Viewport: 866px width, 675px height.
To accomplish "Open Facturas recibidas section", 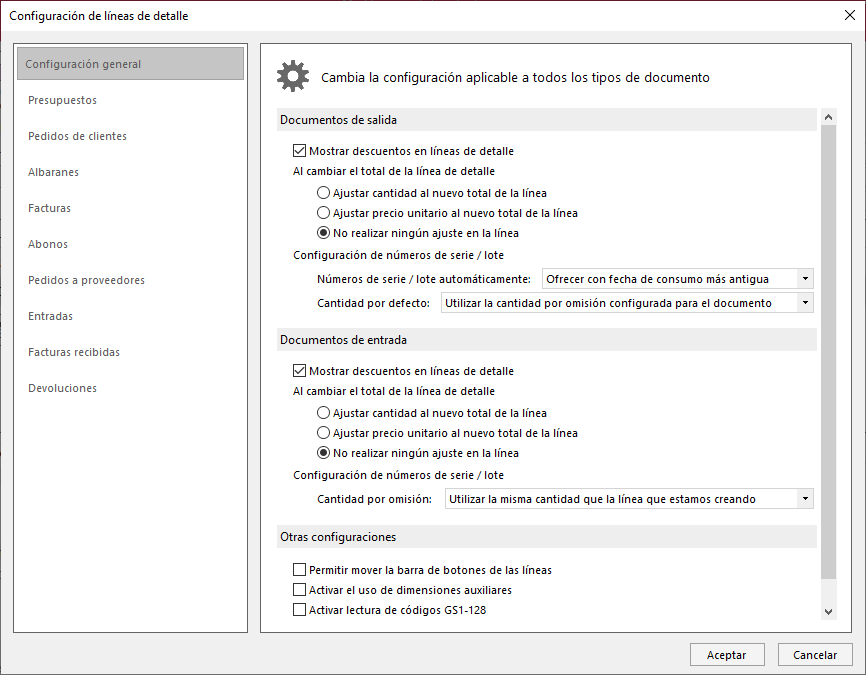I will click(x=74, y=352).
